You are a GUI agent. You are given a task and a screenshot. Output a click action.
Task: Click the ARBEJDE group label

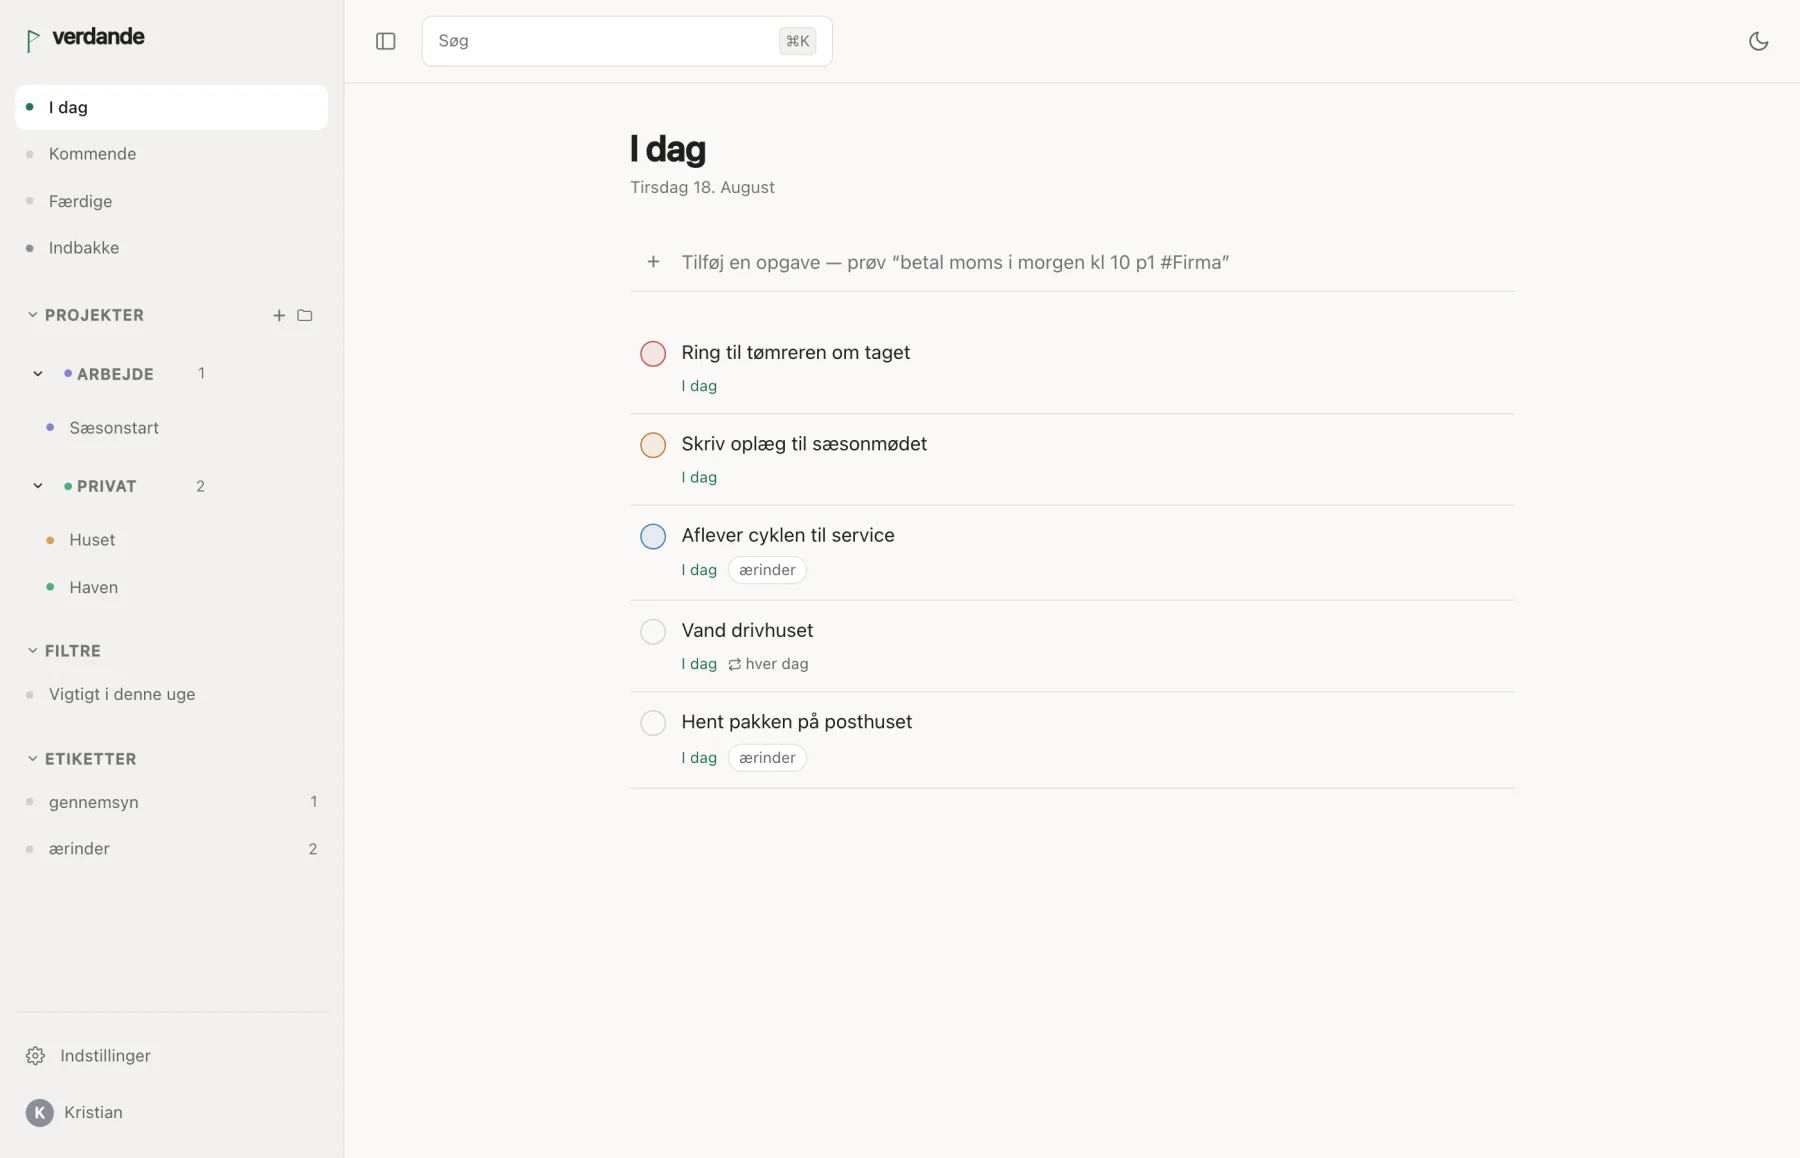pyautogui.click(x=115, y=374)
